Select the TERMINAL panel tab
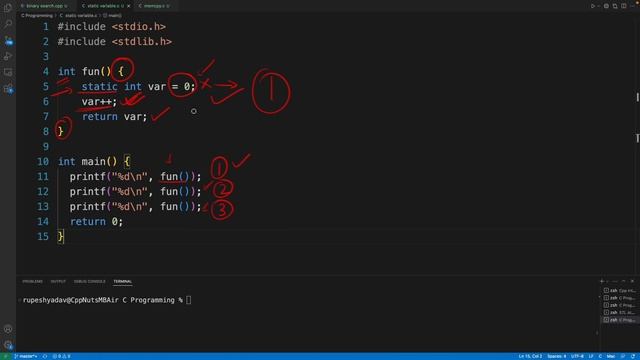640x360 pixels. pos(122,282)
